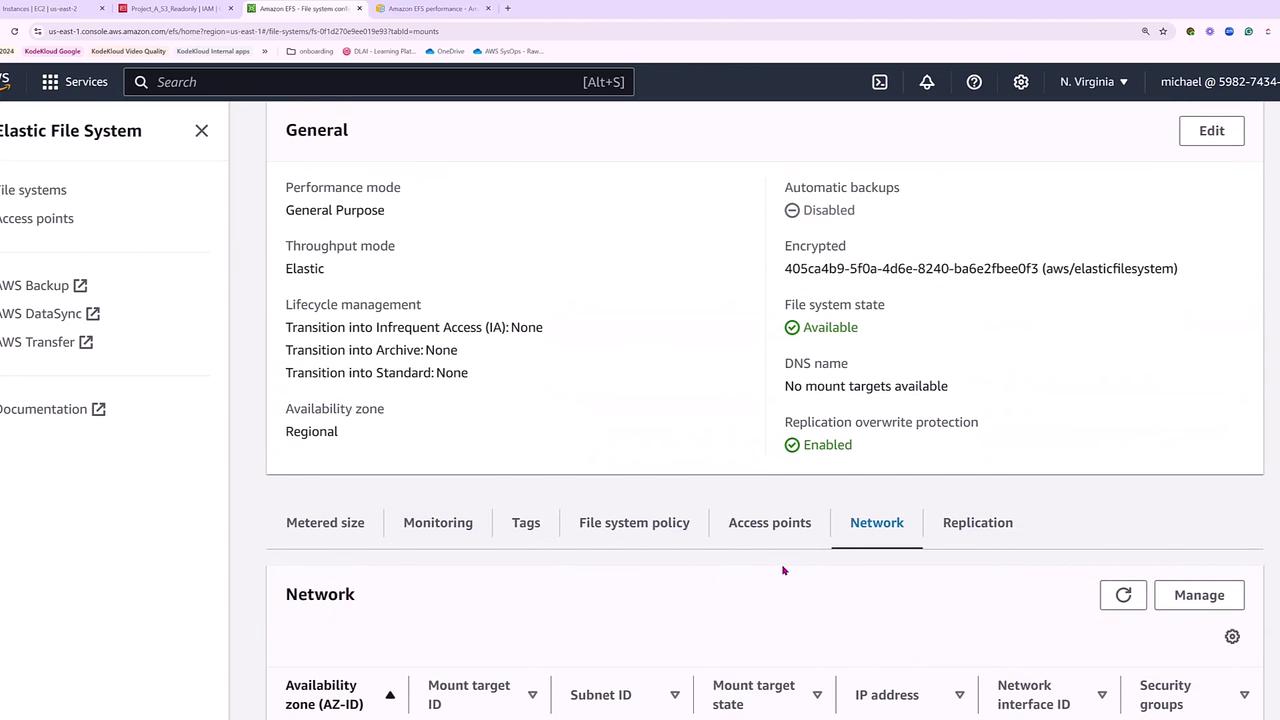1280x720 pixels.
Task: Open the notifications bell
Action: tap(927, 82)
